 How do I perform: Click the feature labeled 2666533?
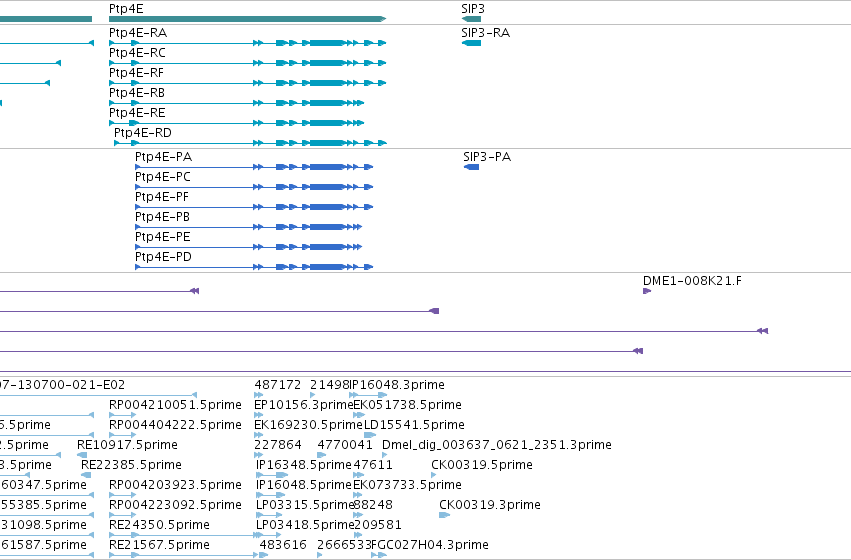[x=345, y=545]
